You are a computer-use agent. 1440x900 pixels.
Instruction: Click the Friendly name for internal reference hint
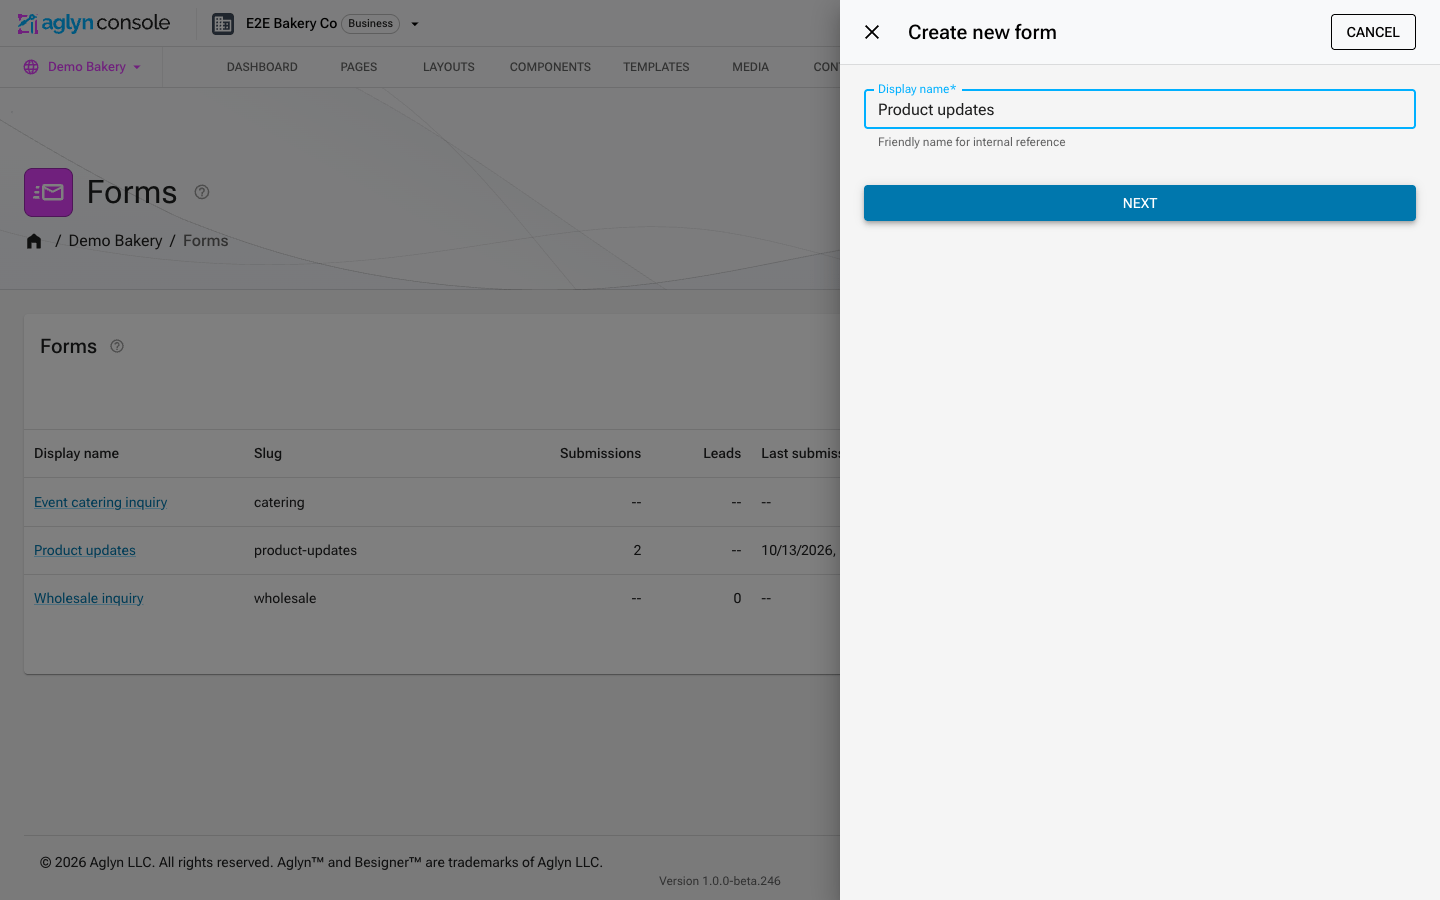tap(971, 142)
